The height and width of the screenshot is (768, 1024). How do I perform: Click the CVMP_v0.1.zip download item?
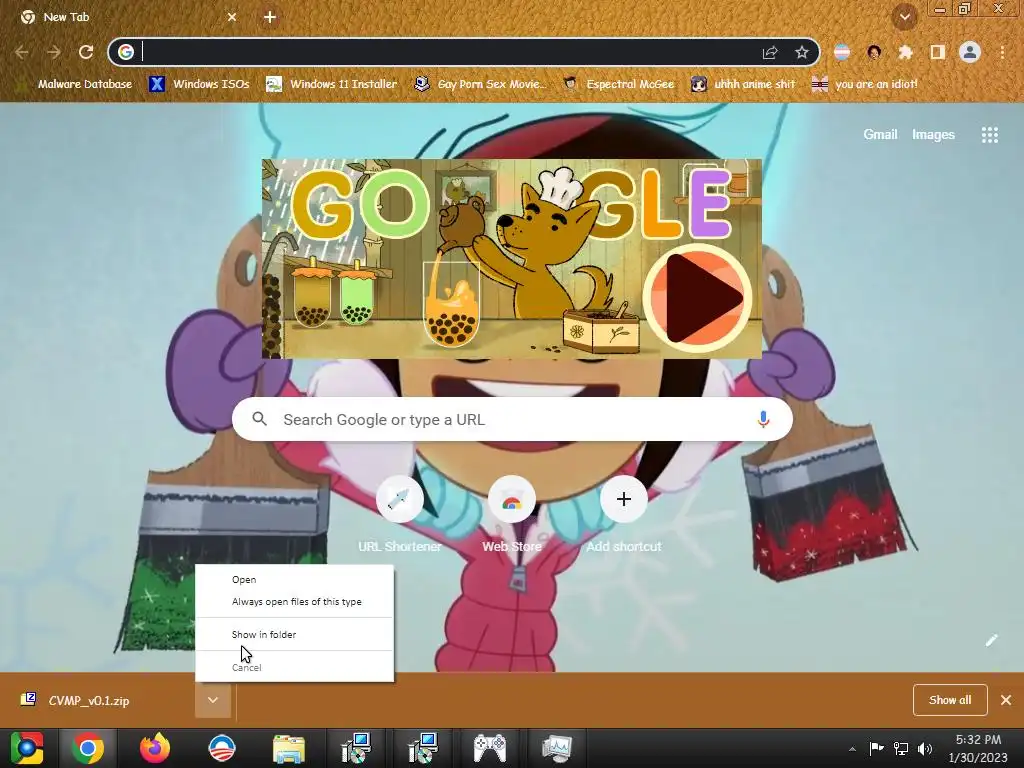click(88, 700)
